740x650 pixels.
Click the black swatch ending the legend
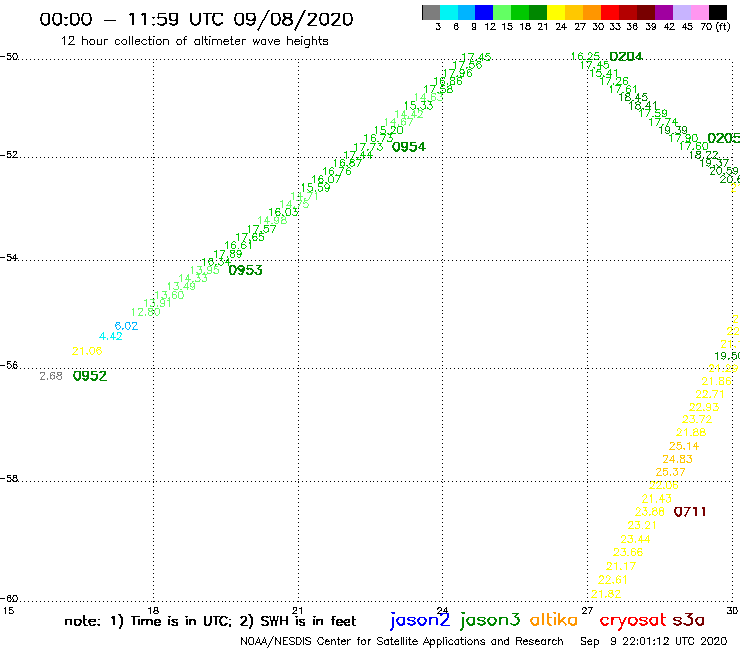point(717,12)
